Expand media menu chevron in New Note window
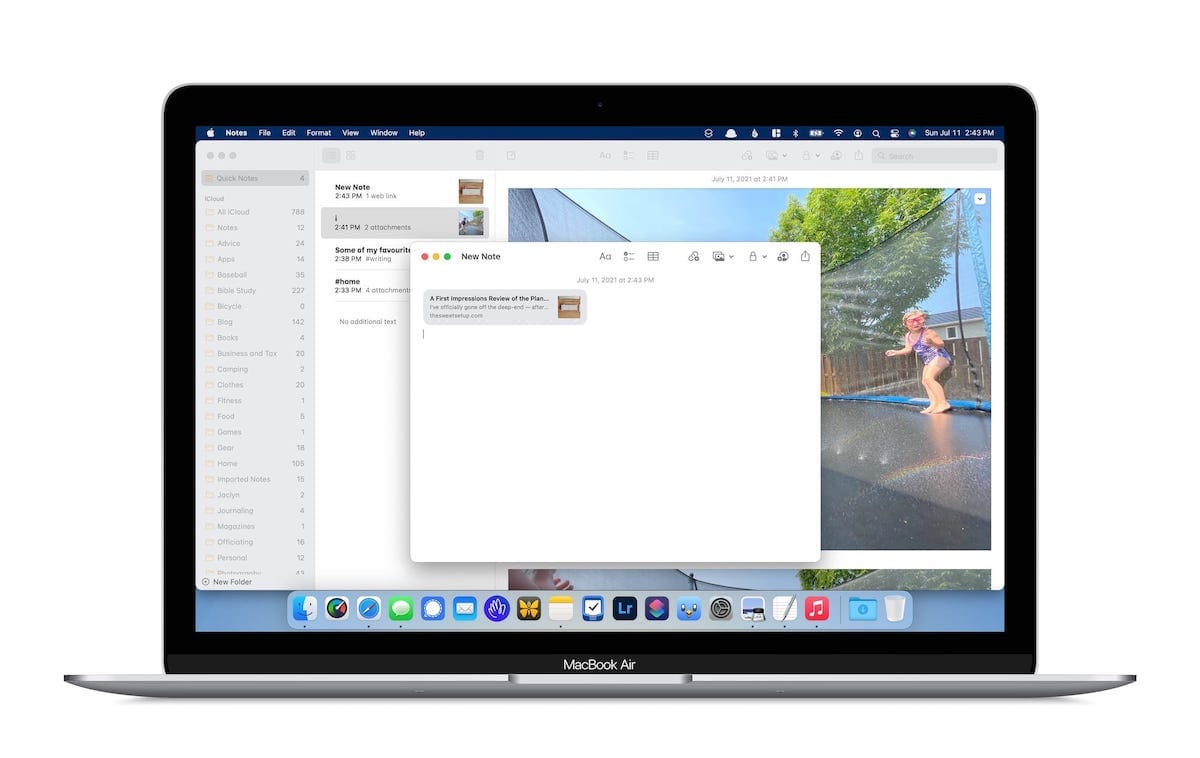The width and height of the screenshot is (1200, 758). (731, 257)
